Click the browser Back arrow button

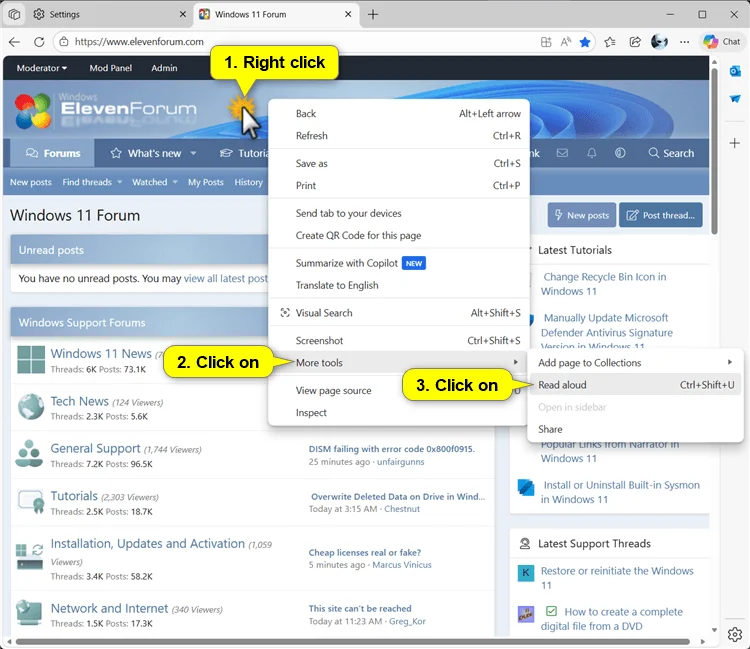point(14,42)
